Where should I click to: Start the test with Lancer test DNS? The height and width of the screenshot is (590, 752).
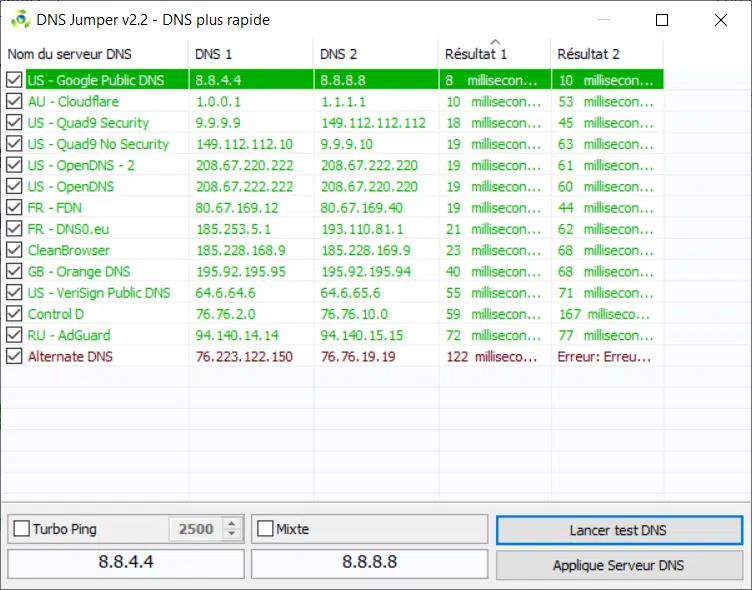click(619, 530)
